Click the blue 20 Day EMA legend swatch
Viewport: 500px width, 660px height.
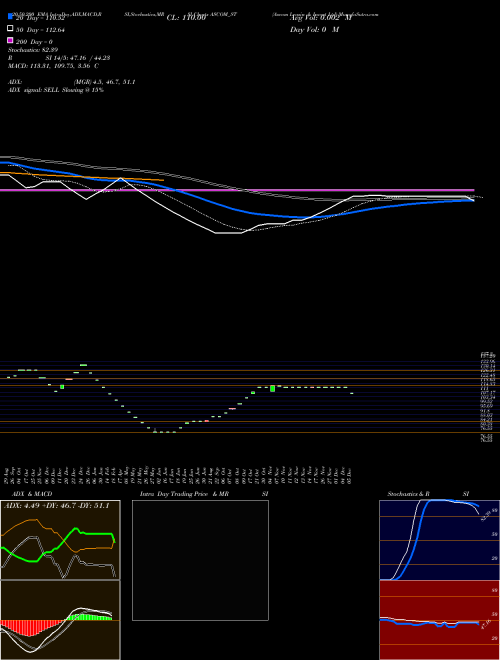(x=10, y=17)
